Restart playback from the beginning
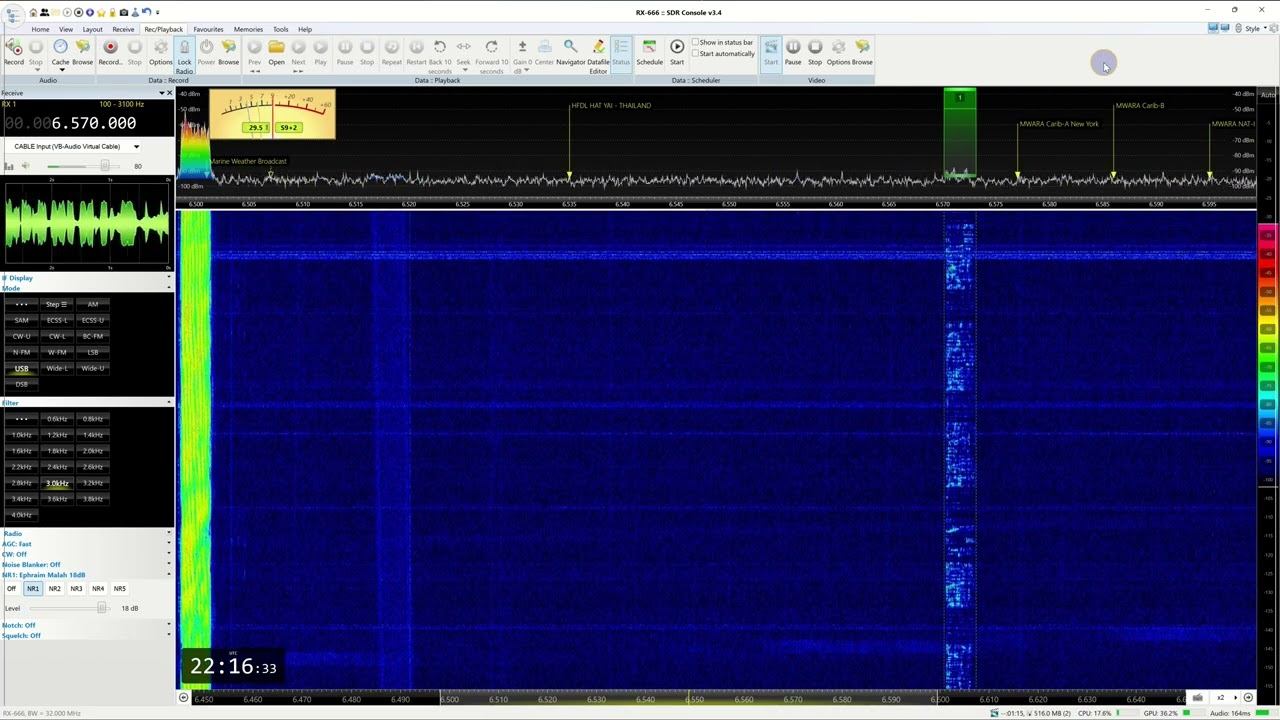 (x=416, y=52)
